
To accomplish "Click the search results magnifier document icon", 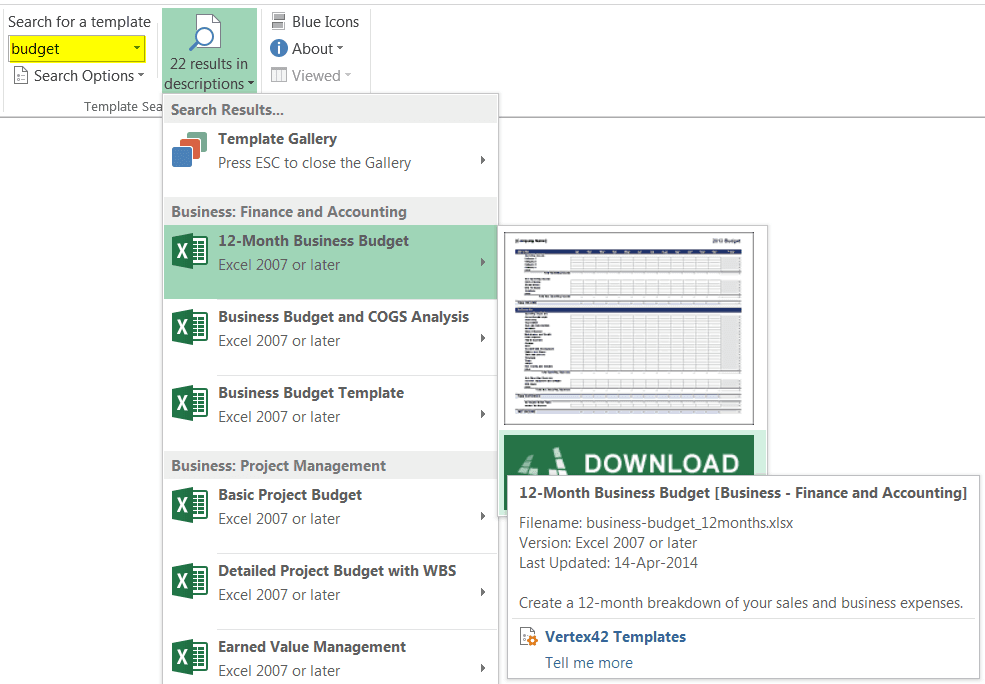I will (x=205, y=32).
